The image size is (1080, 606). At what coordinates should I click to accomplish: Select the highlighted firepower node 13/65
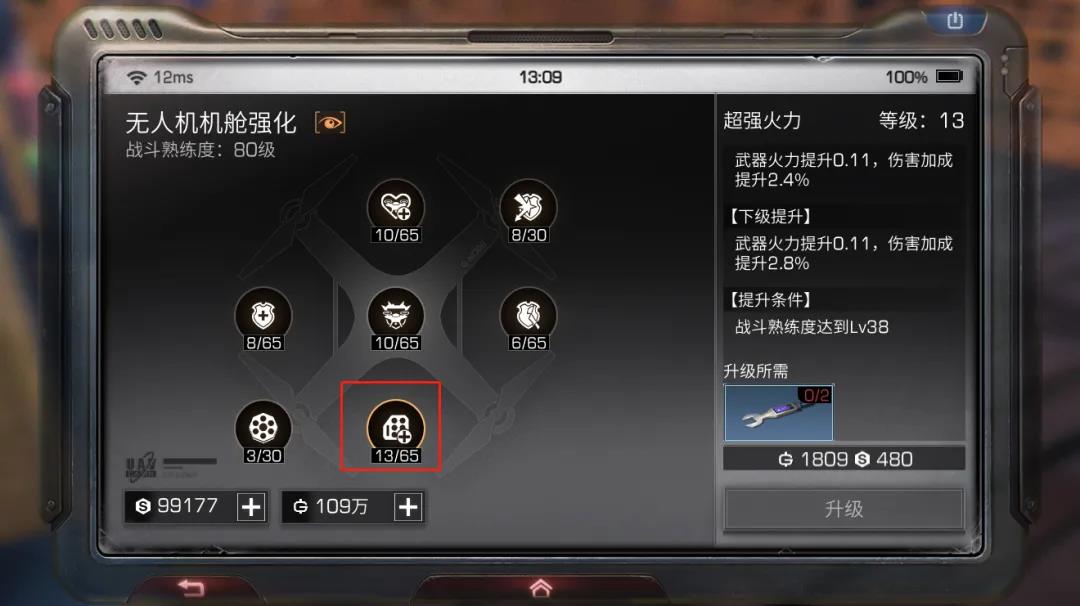(x=396, y=429)
